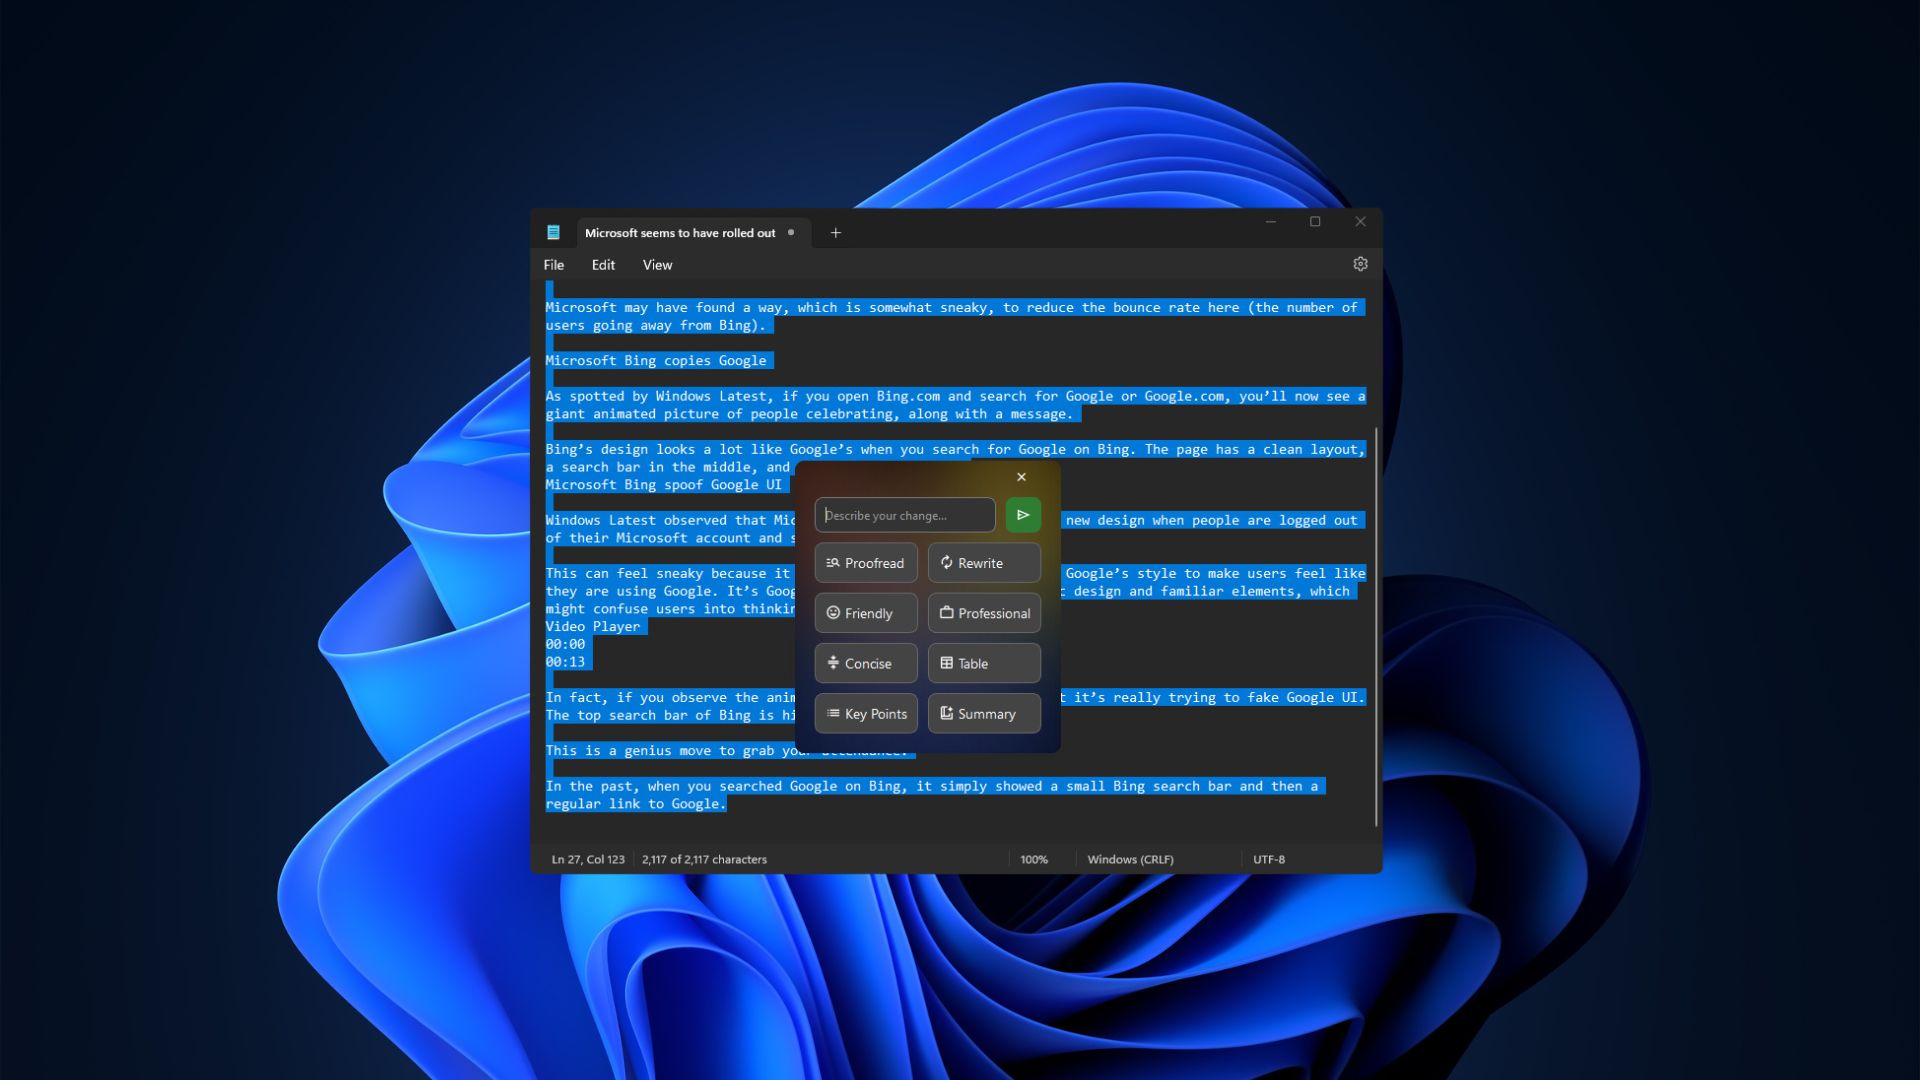Click the 100% zoom level in status bar
This screenshot has width=1920, height=1080.
(1034, 859)
